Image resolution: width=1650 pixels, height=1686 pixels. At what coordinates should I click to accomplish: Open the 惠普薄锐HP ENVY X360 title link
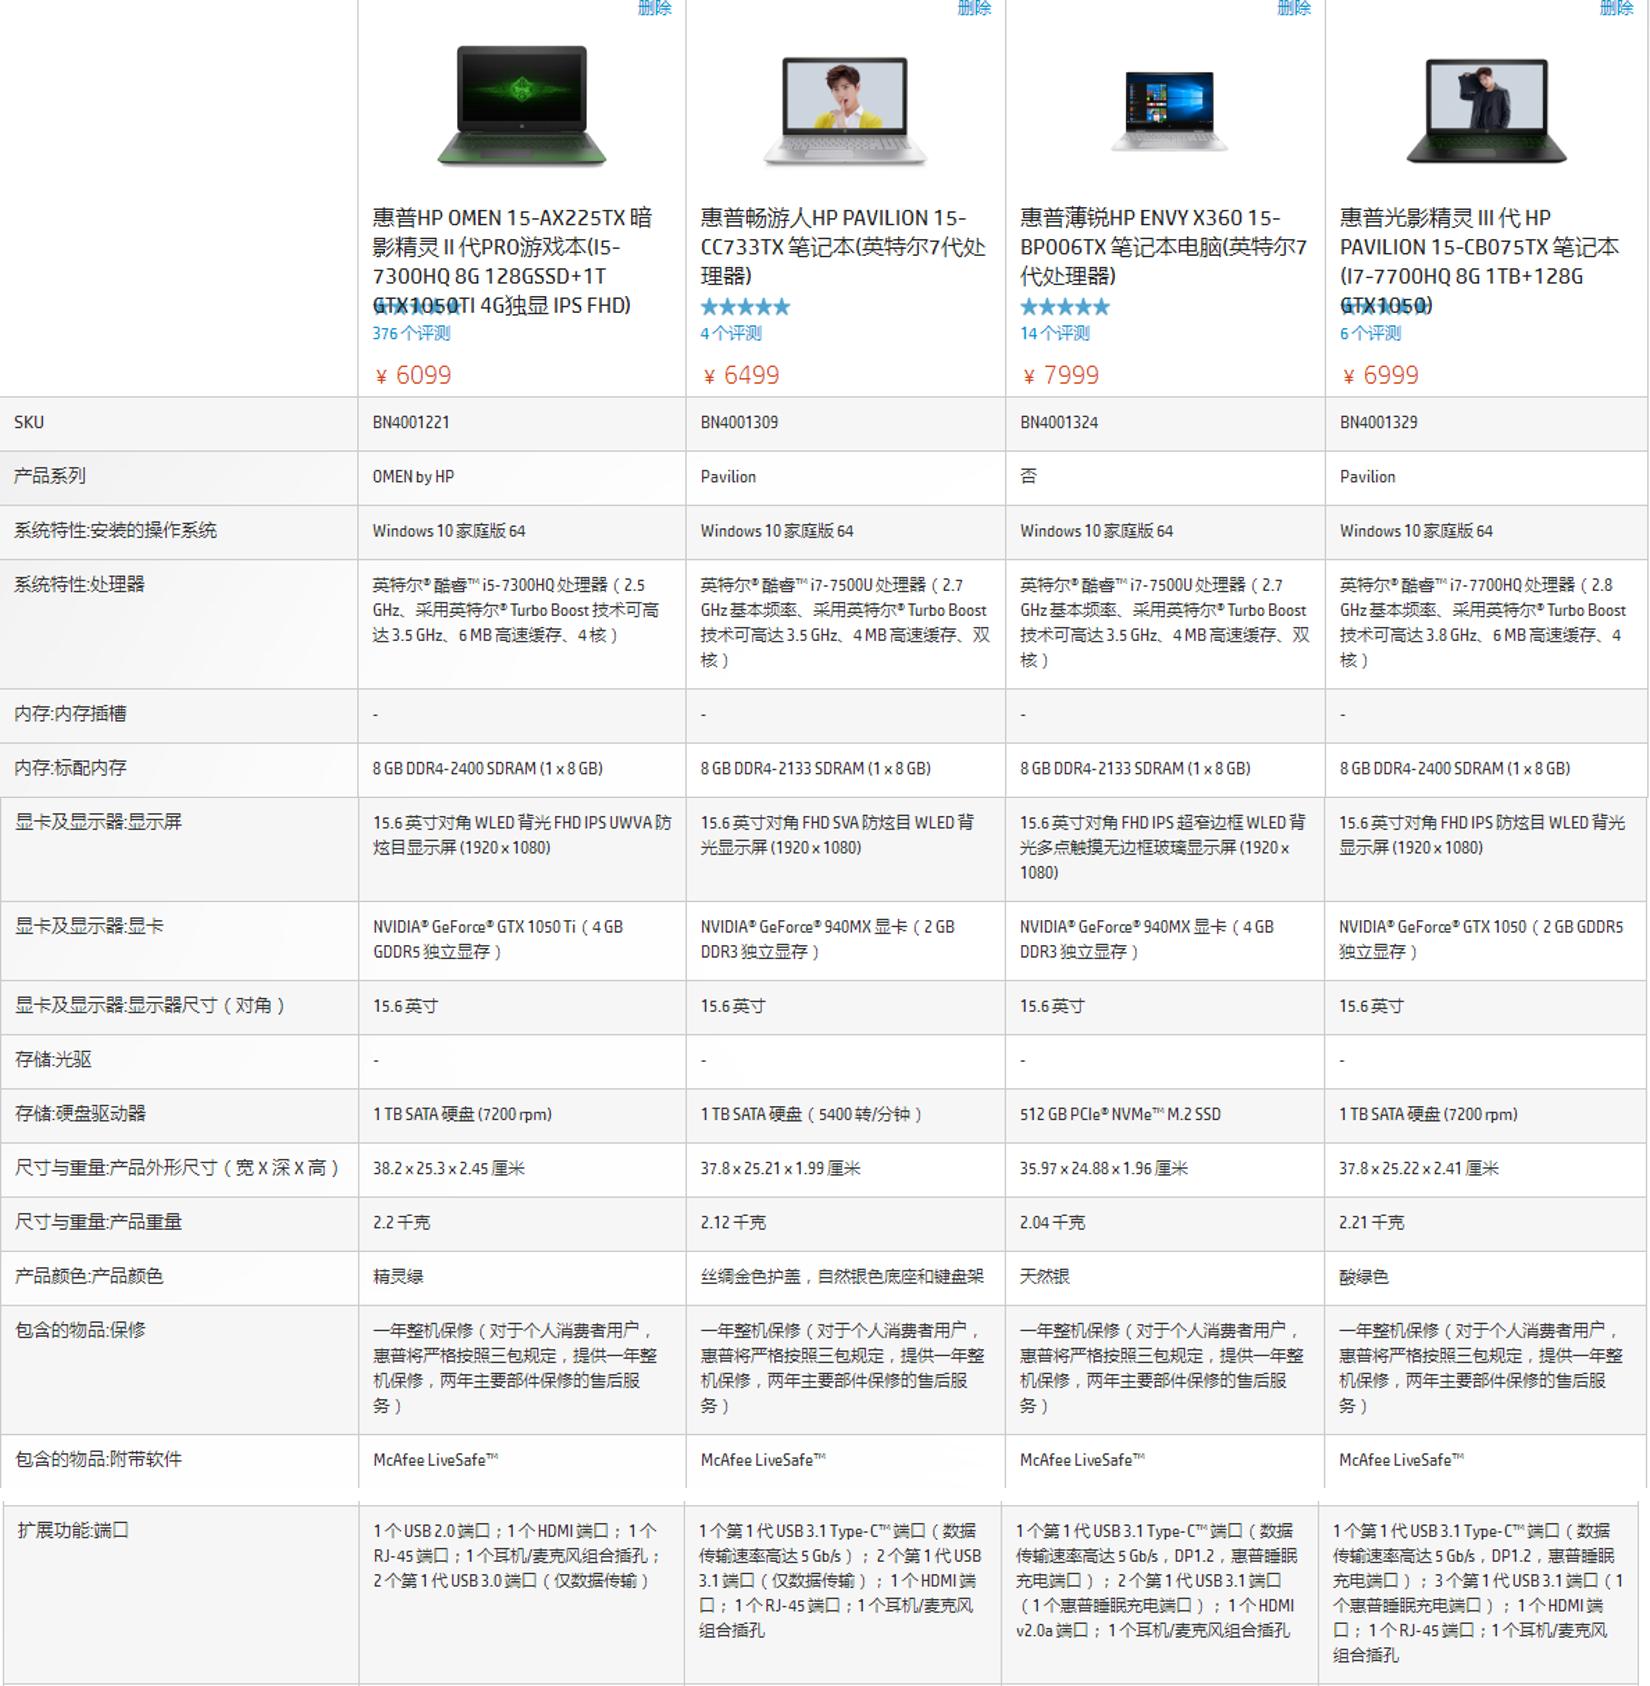(x=1163, y=246)
